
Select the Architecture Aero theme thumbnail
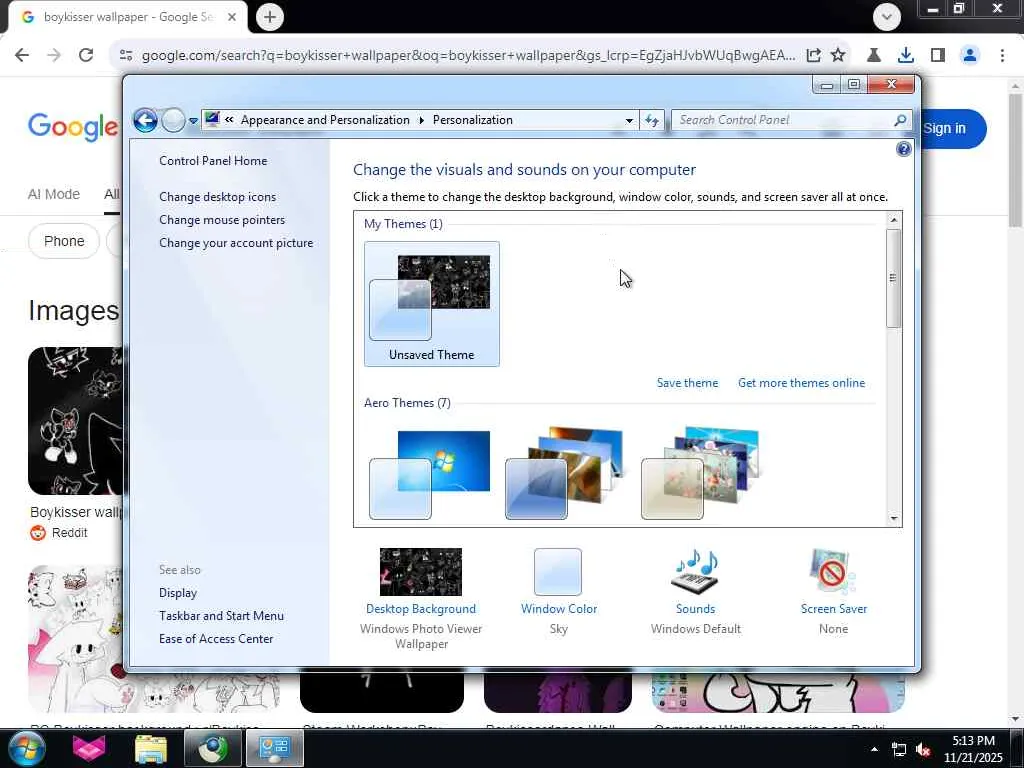564,473
